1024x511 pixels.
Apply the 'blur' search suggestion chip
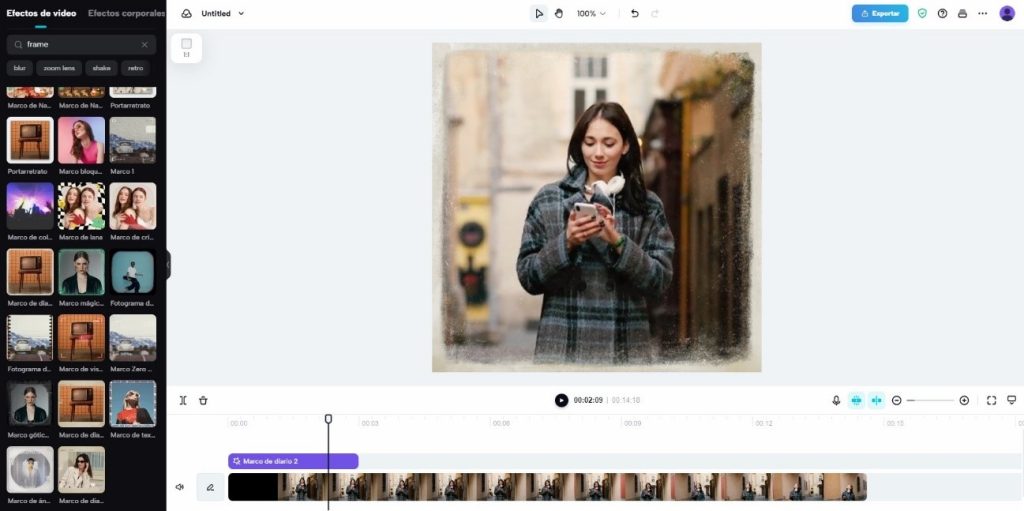[x=19, y=68]
